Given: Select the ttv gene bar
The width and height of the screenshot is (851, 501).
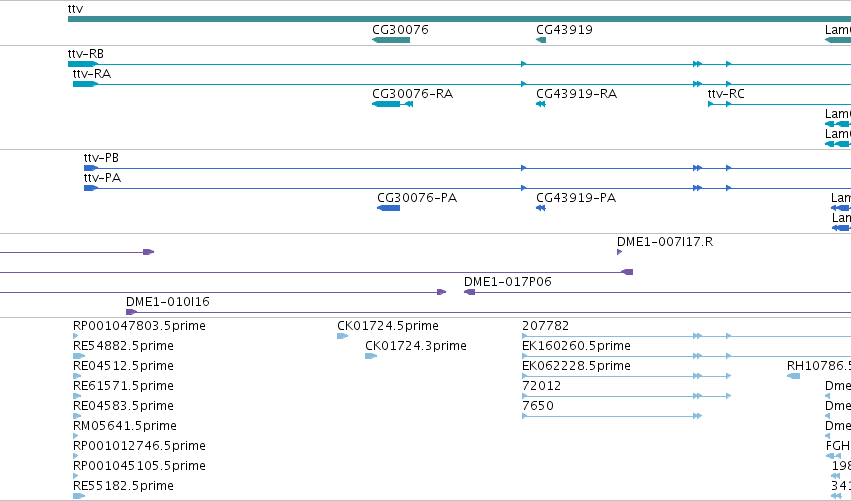Looking at the screenshot, I should pos(459,19).
